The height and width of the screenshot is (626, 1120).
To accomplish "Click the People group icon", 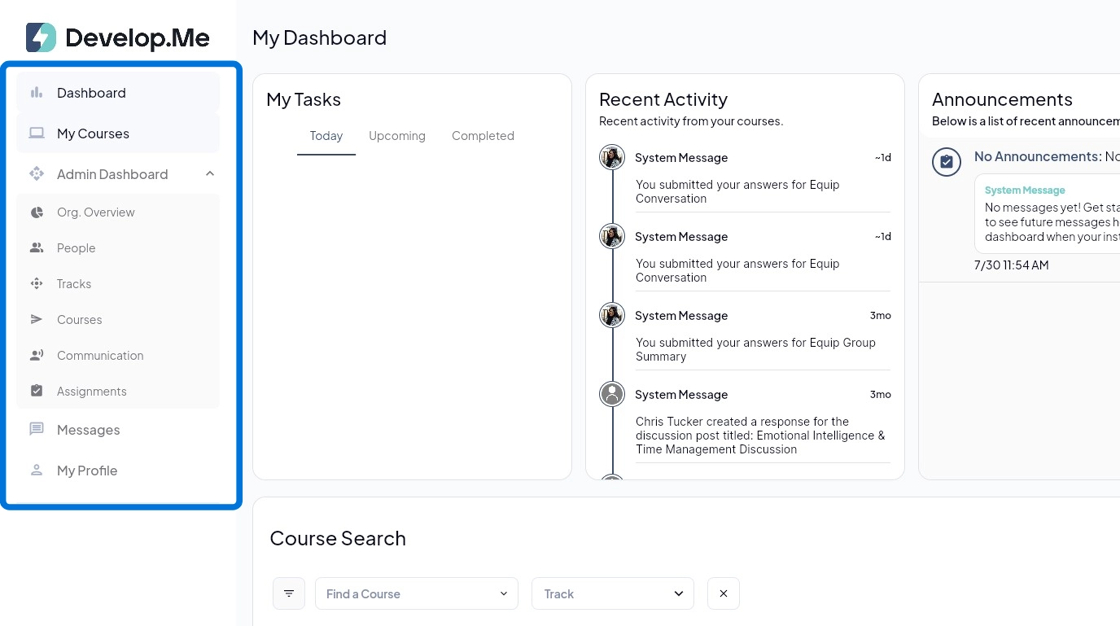I will (37, 248).
